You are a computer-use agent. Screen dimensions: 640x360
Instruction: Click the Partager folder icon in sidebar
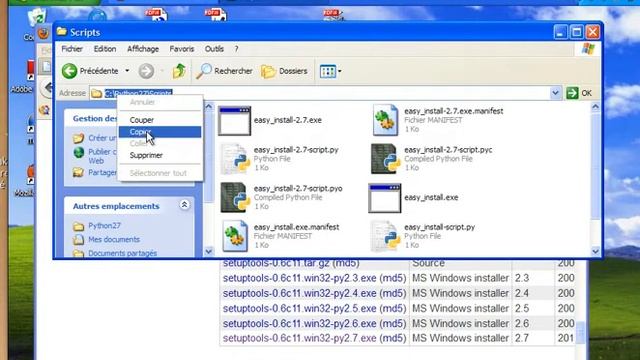[x=78, y=172]
